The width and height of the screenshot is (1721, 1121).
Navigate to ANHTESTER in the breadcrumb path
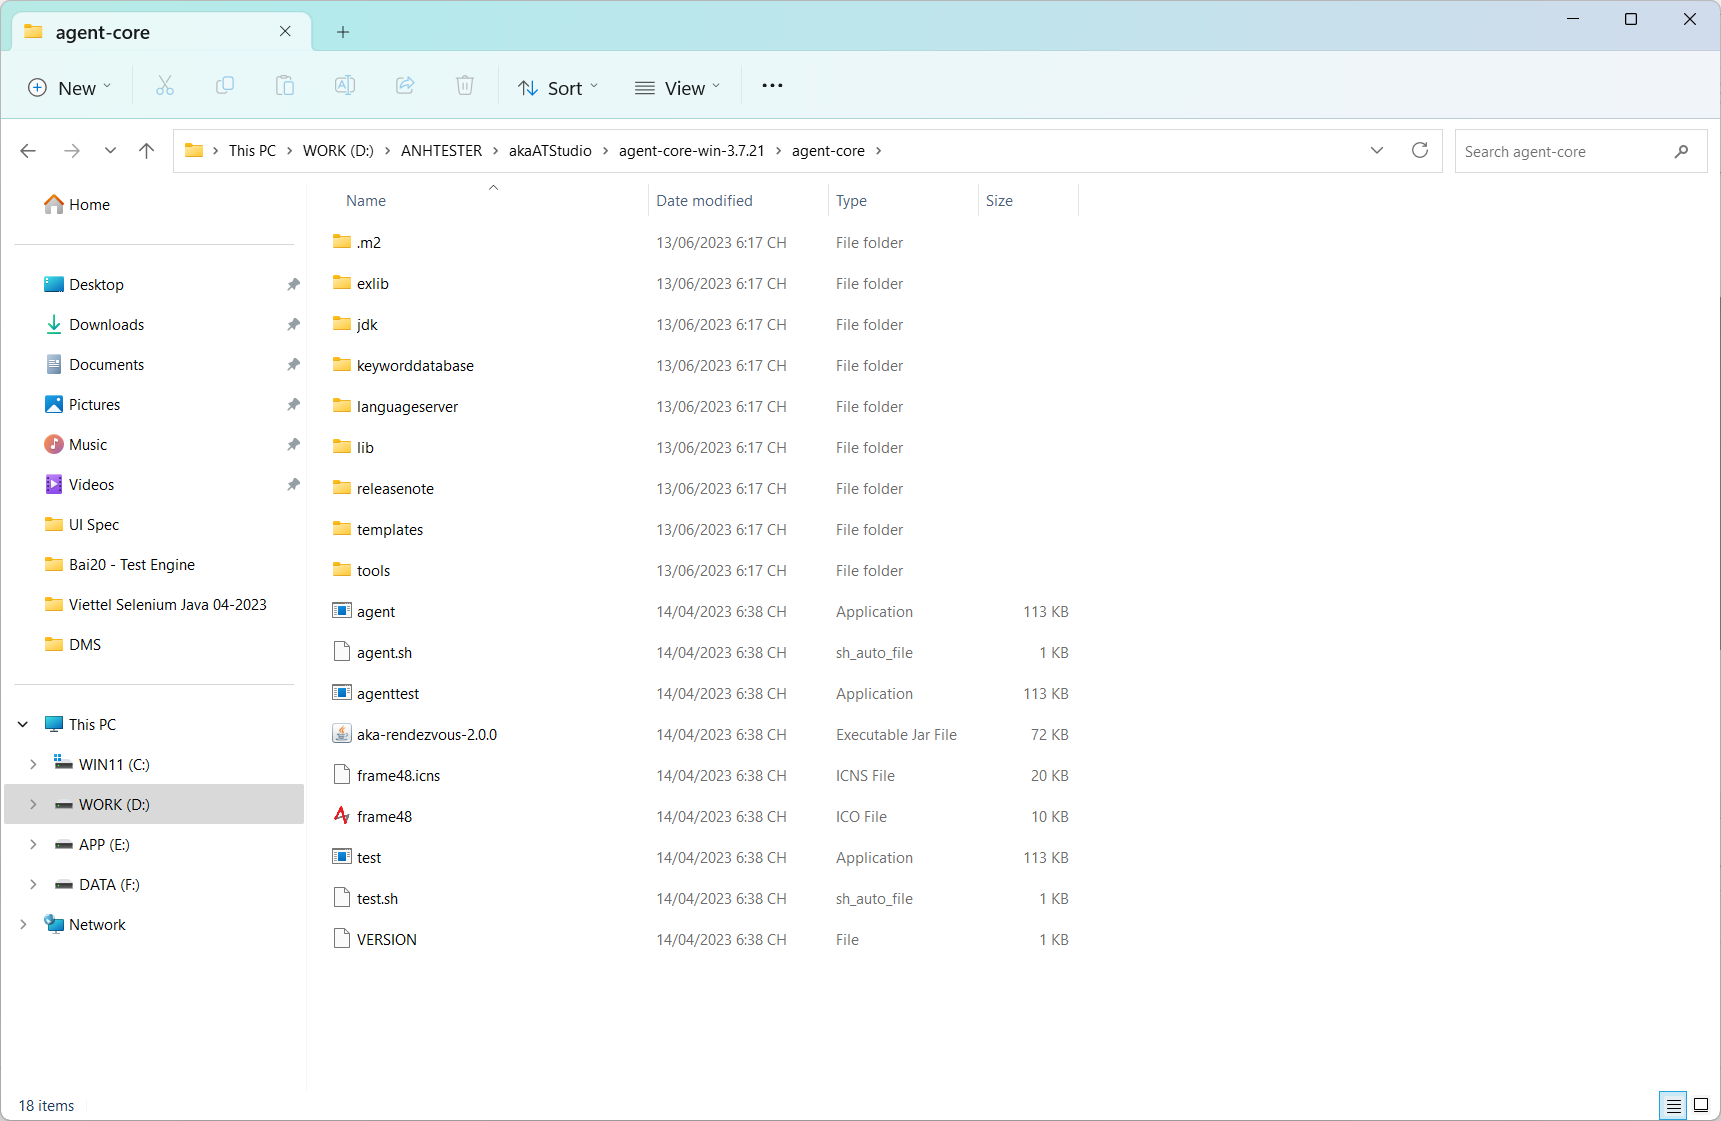[x=441, y=151]
